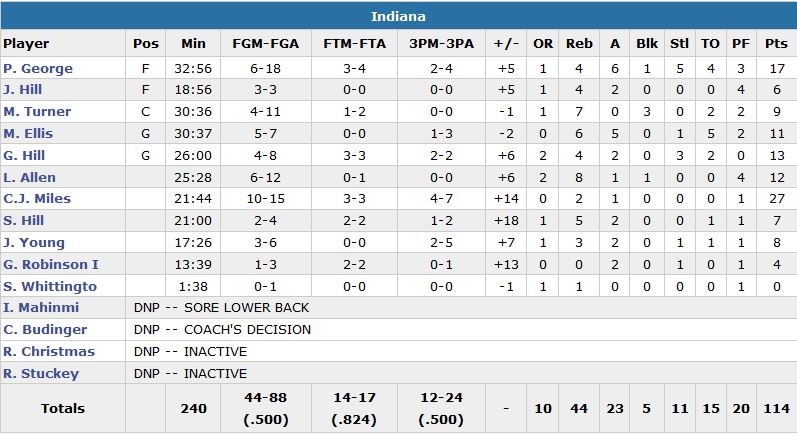Click the Pts column header
Viewport: 797px width, 434px height.
(775, 44)
